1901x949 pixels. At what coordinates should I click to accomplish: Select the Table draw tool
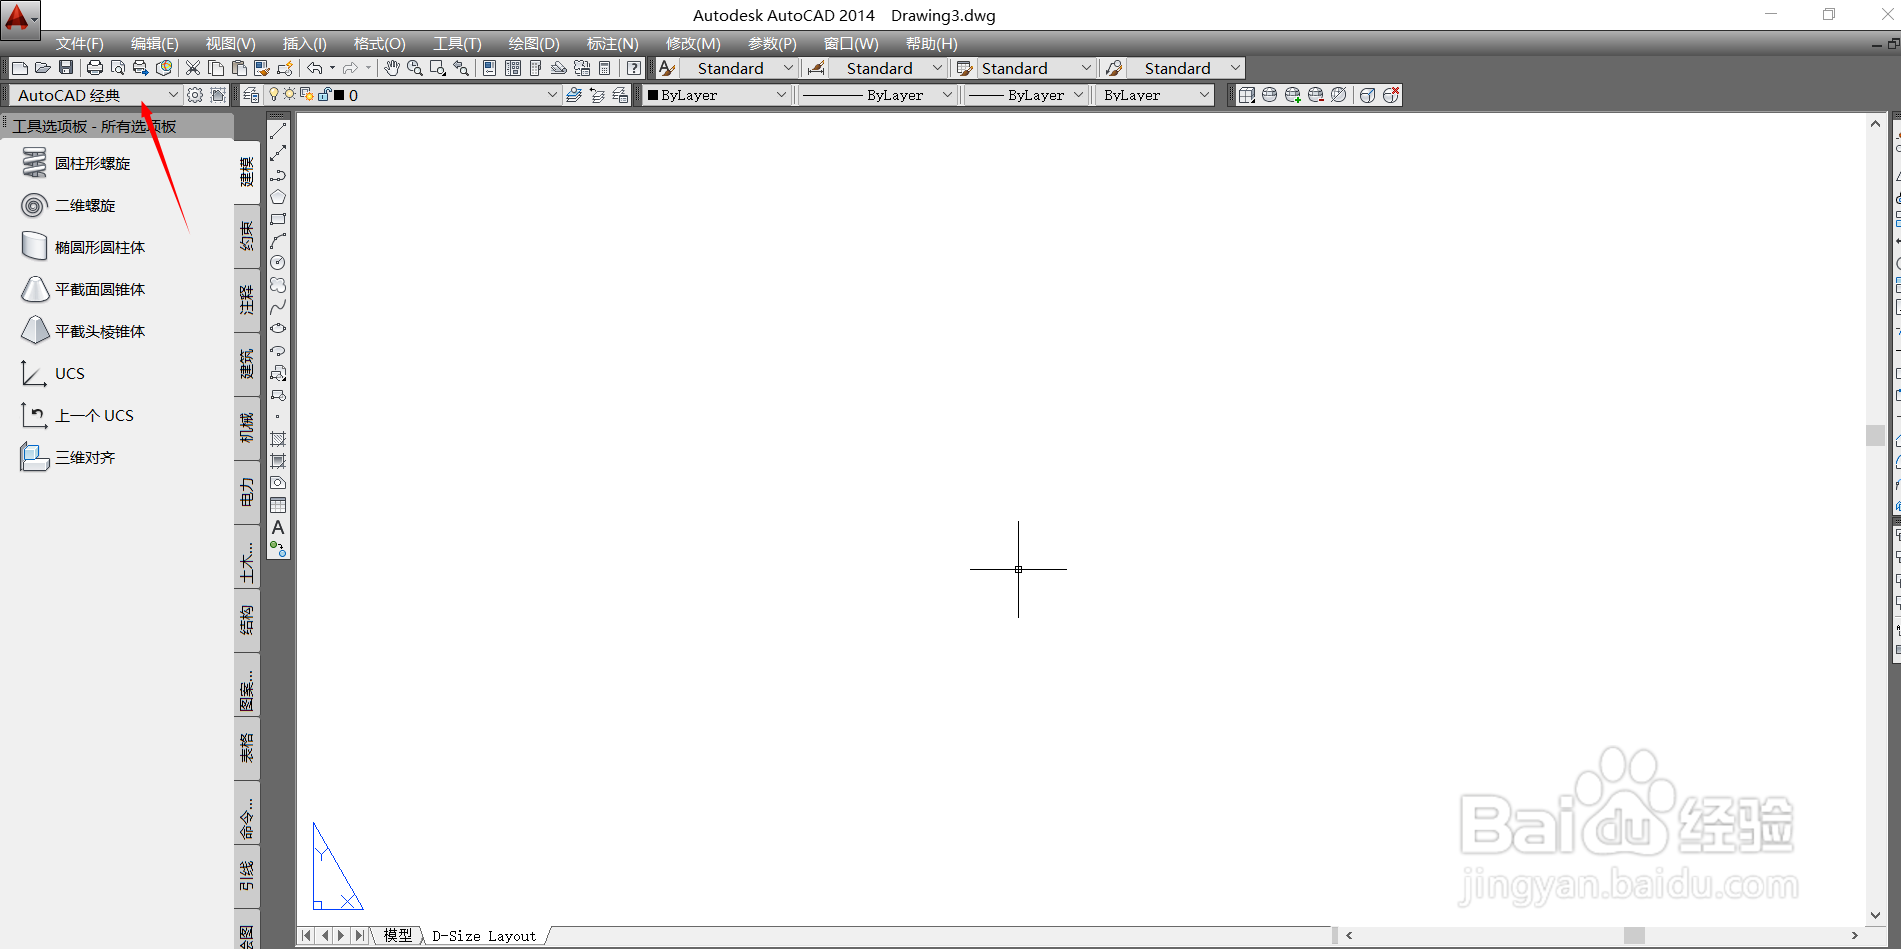pos(278,505)
